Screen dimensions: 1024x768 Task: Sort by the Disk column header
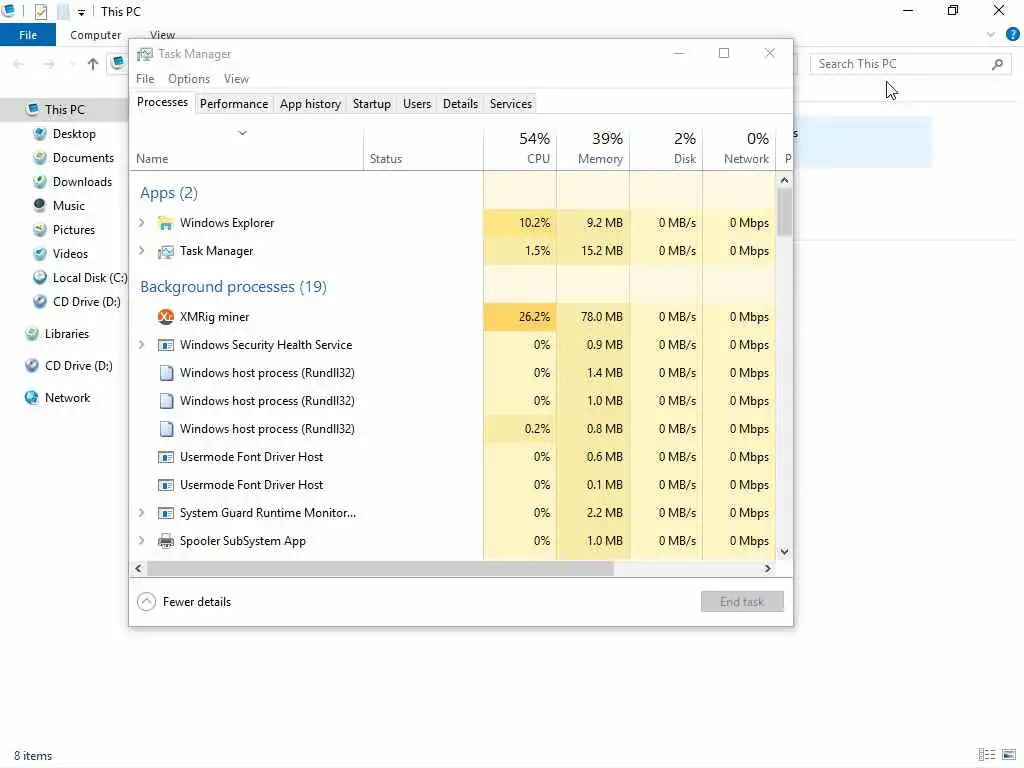point(667,149)
